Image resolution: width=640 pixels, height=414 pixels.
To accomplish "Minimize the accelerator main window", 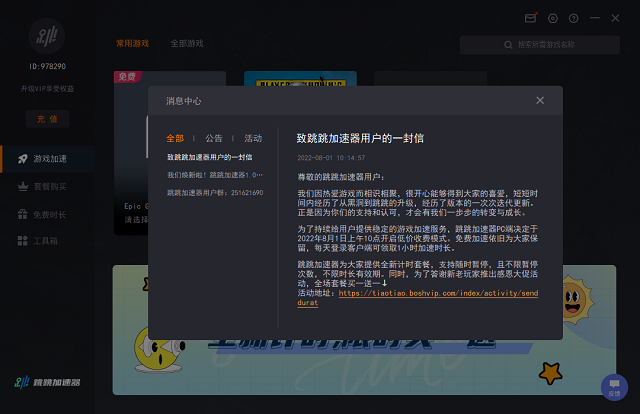I will coord(595,18).
